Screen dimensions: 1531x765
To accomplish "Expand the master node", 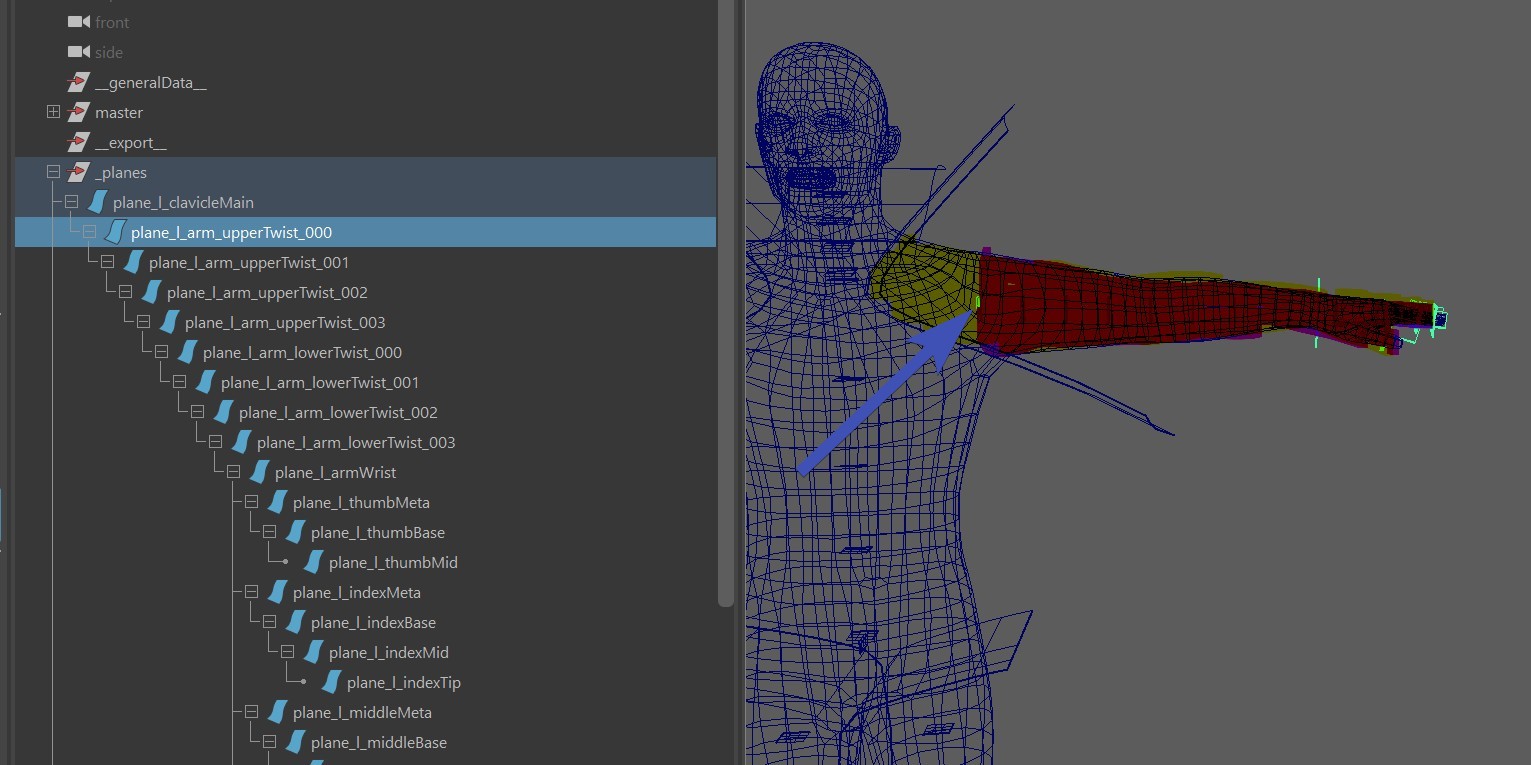I will point(54,112).
